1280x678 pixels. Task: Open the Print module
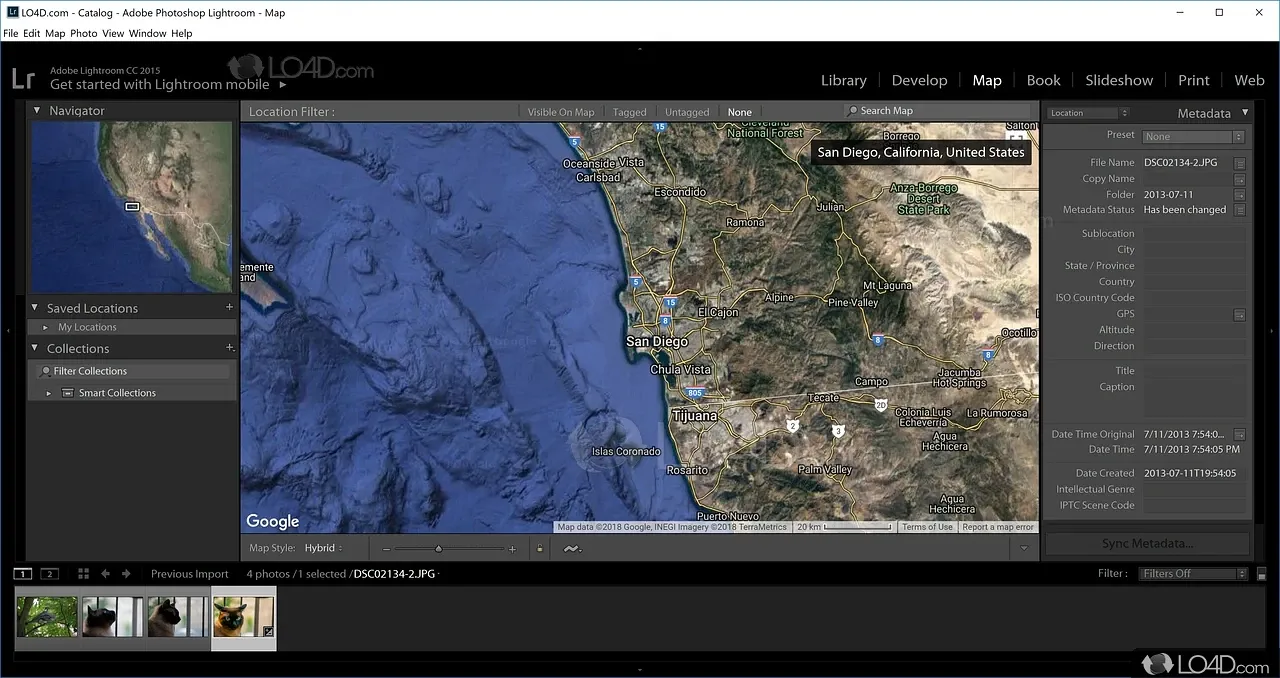pyautogui.click(x=1194, y=80)
